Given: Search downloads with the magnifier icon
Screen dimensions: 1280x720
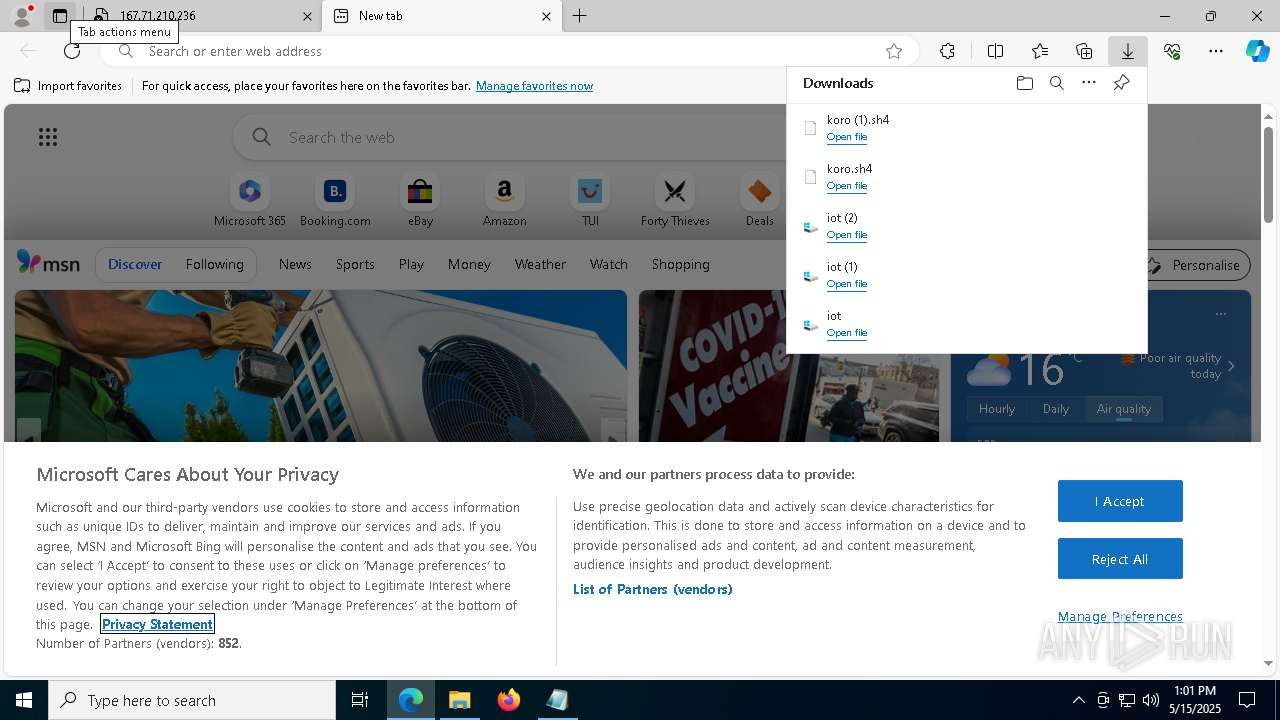Looking at the screenshot, I should 1056,83.
